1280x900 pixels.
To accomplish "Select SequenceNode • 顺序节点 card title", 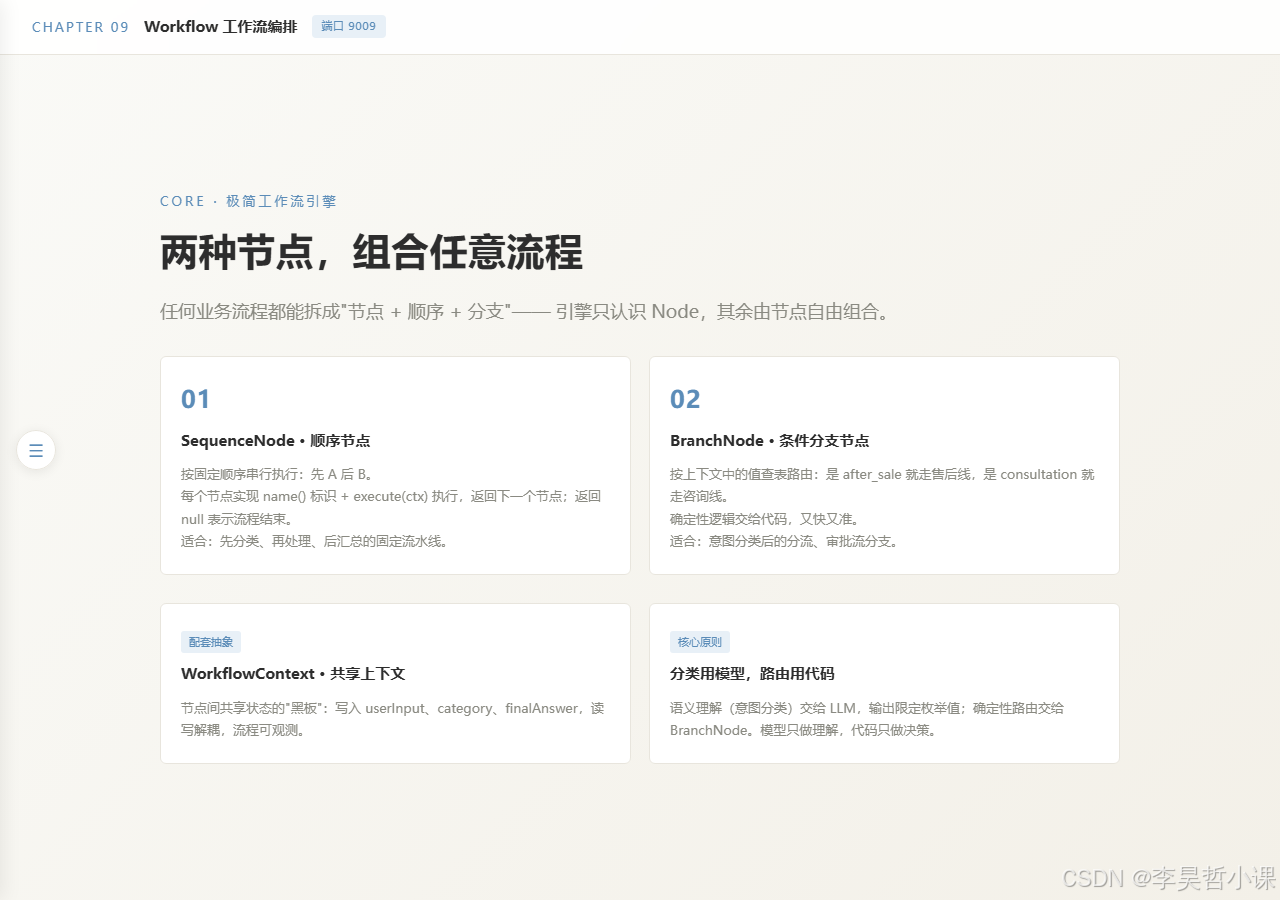I will click(276, 440).
